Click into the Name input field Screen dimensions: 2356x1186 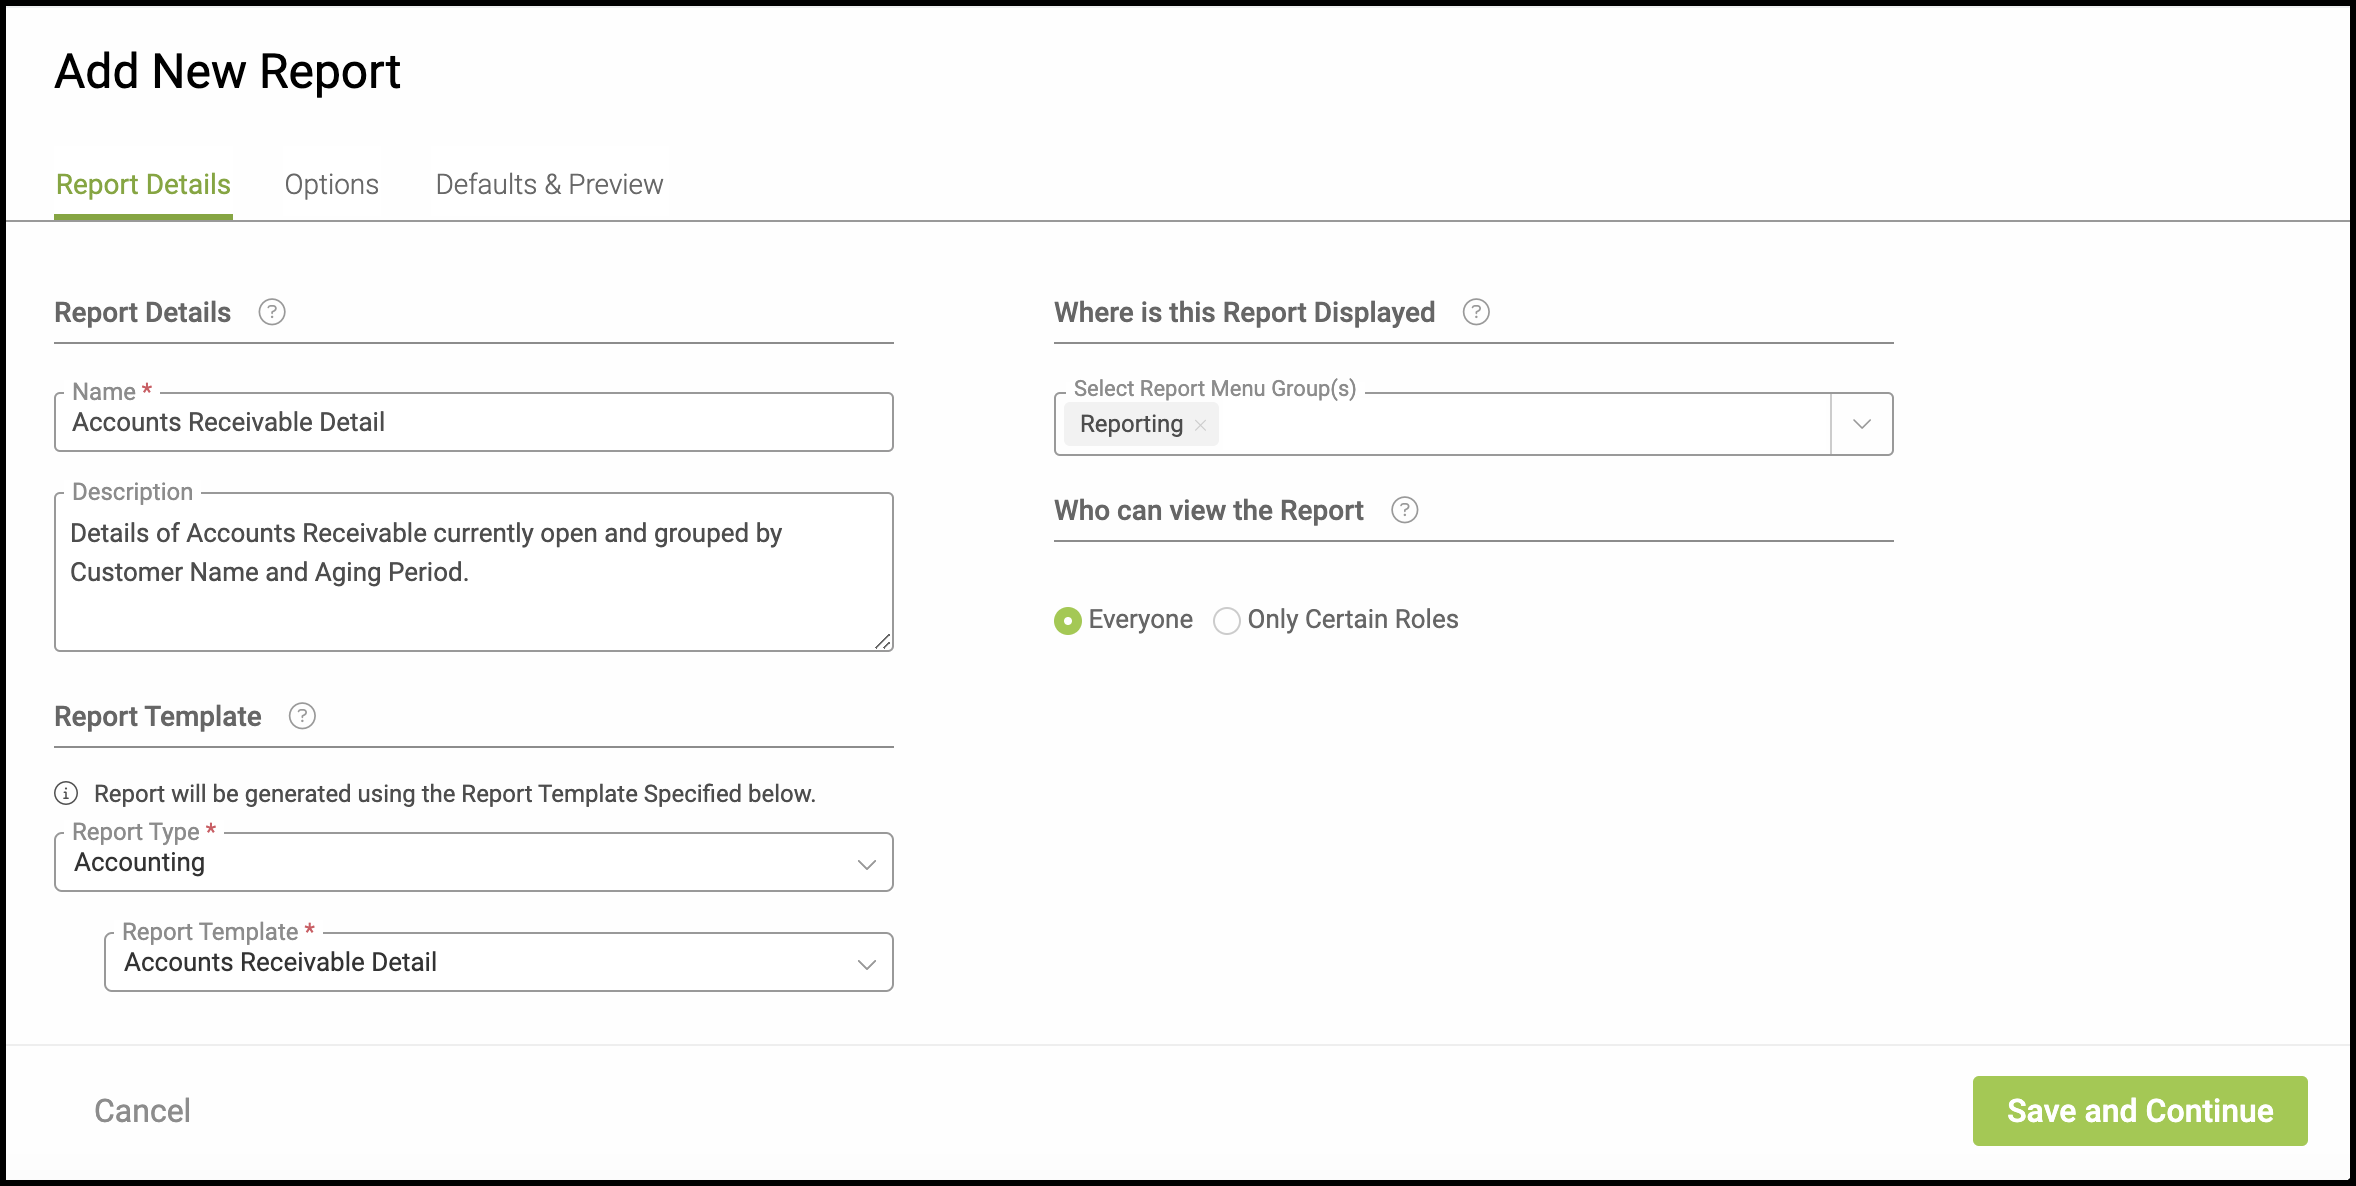click(473, 422)
